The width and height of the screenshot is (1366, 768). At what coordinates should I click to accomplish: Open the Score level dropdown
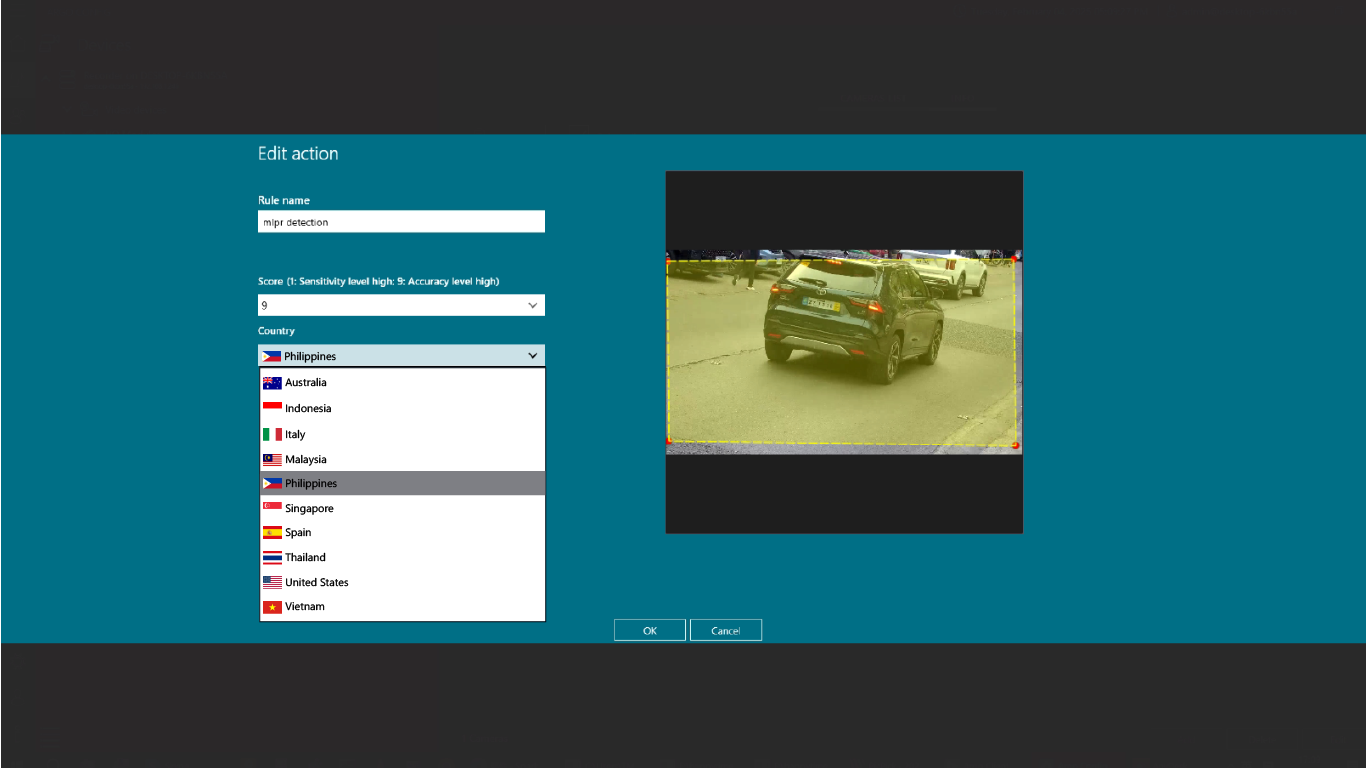click(401, 305)
